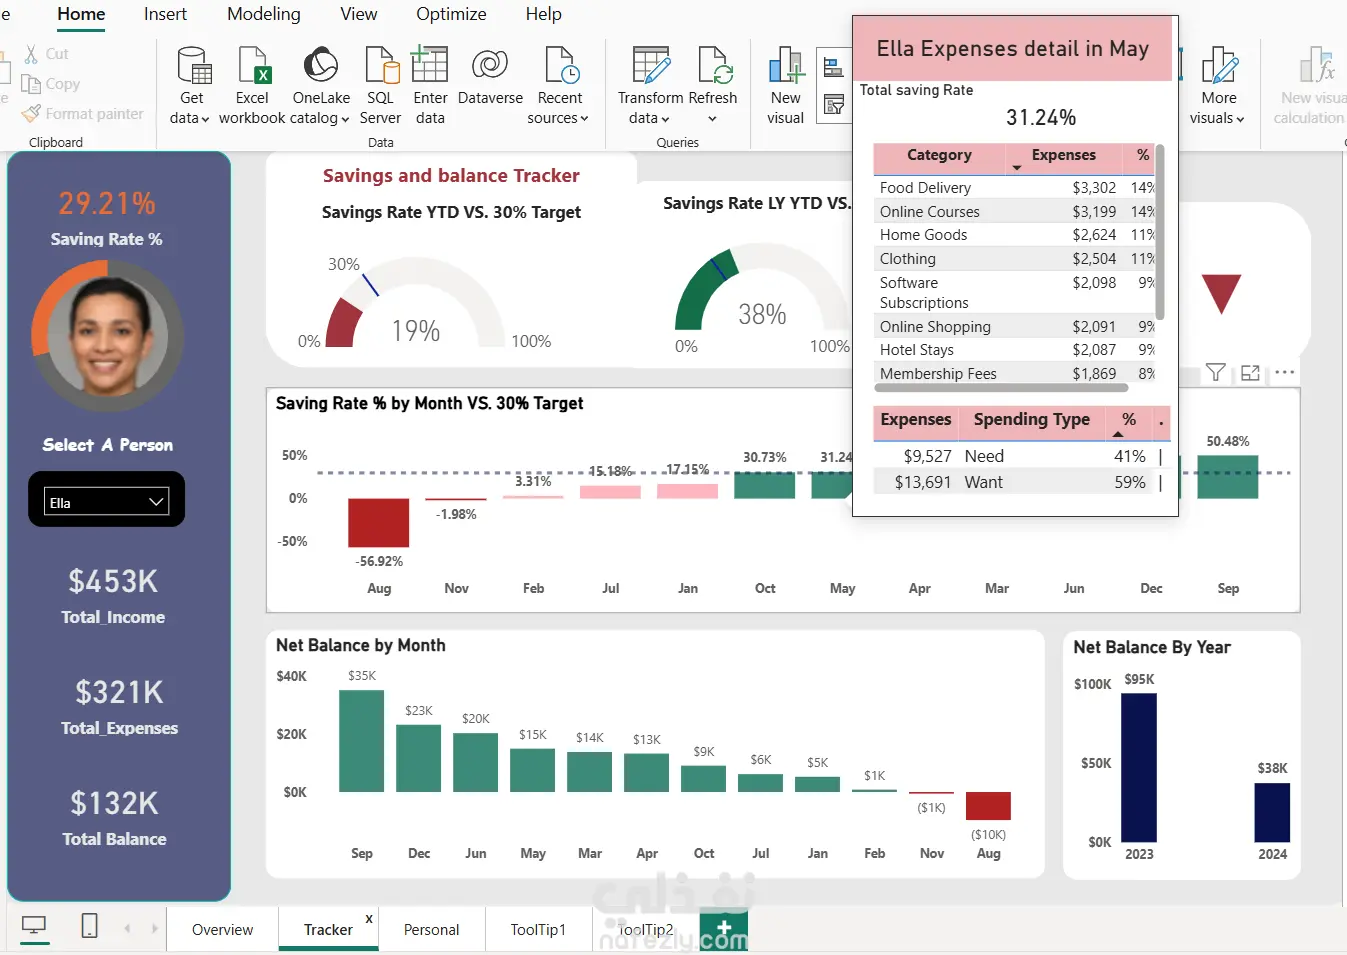Switch to desktop layout view
Image resolution: width=1347 pixels, height=955 pixels.
pos(34,927)
